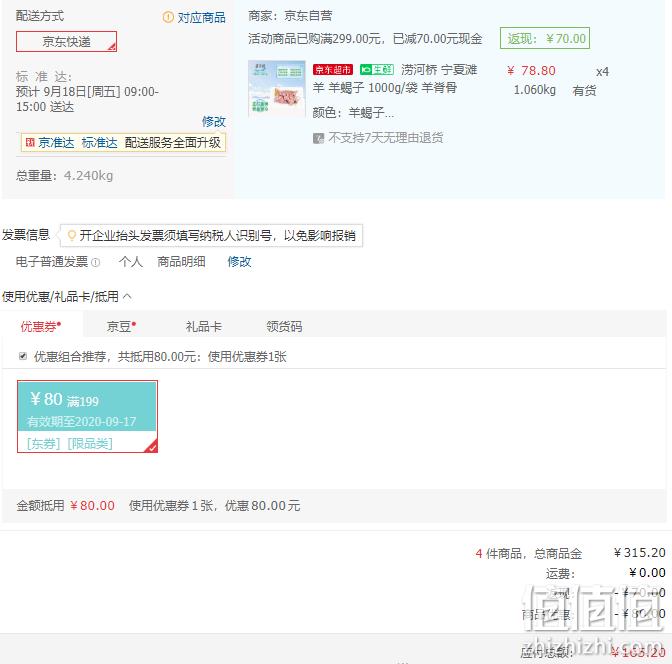Viewport: 672px width, 664px height.
Task: Click the 颜色：羊蝎子 attribute text
Action: pyautogui.click(x=353, y=113)
